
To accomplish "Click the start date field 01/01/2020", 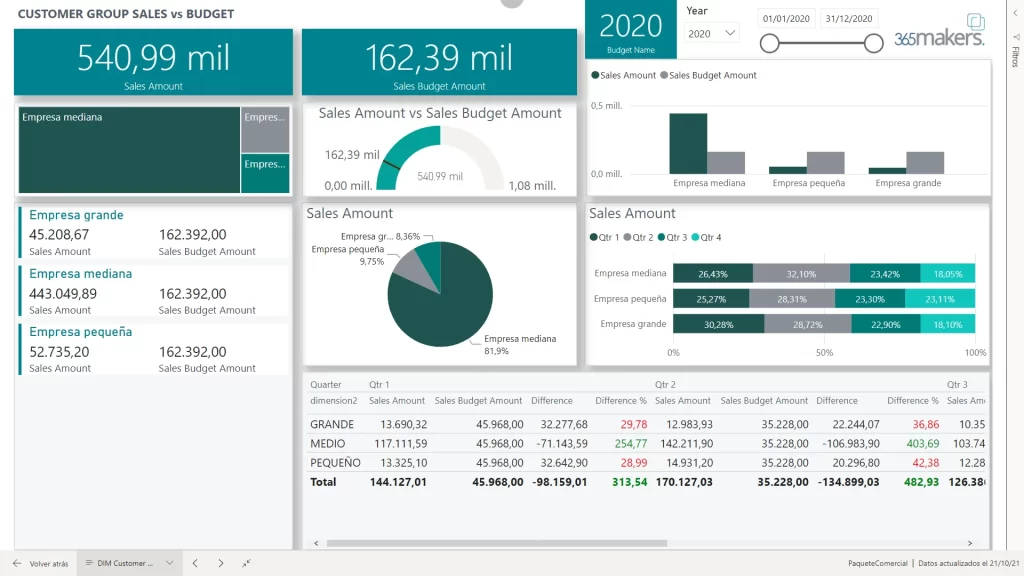I will [x=788, y=18].
